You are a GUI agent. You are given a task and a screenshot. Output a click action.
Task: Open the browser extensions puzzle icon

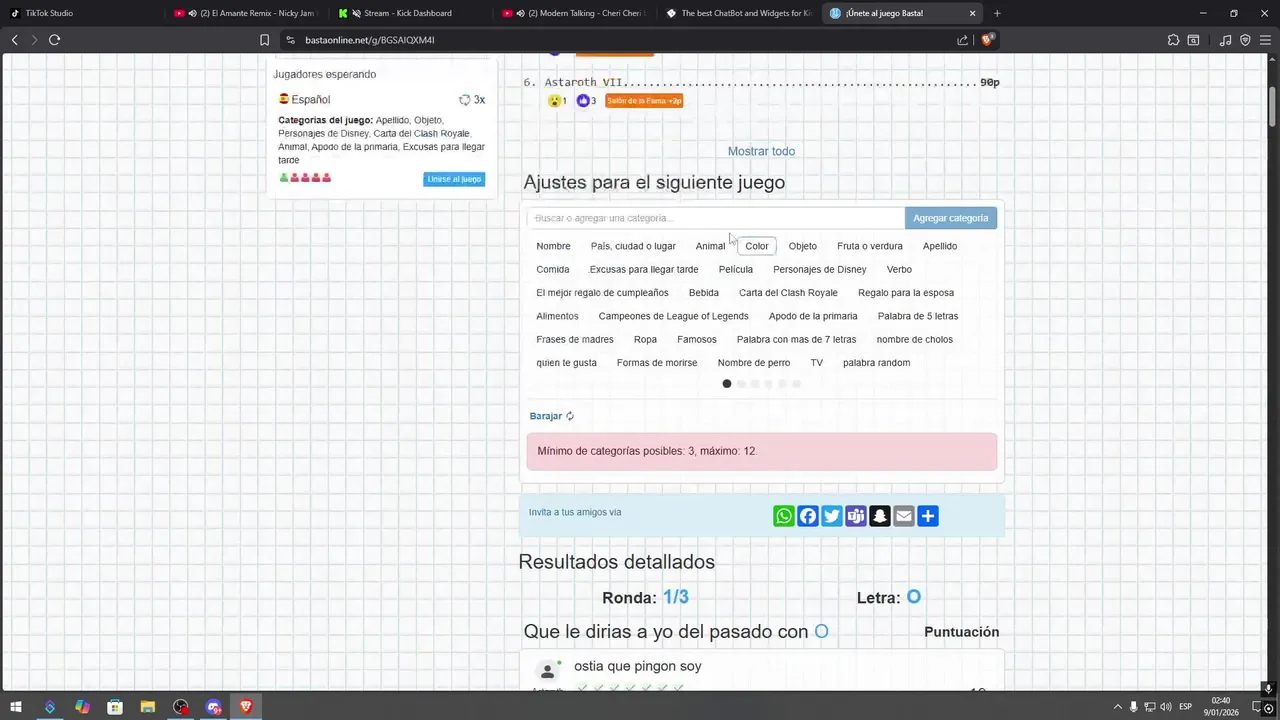1173,40
